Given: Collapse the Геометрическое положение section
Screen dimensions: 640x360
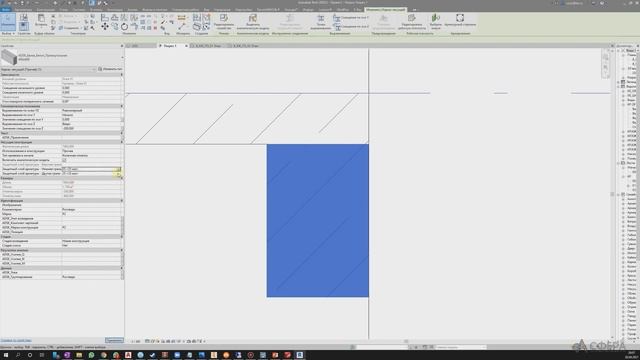Looking at the screenshot, I should (x=122, y=106).
